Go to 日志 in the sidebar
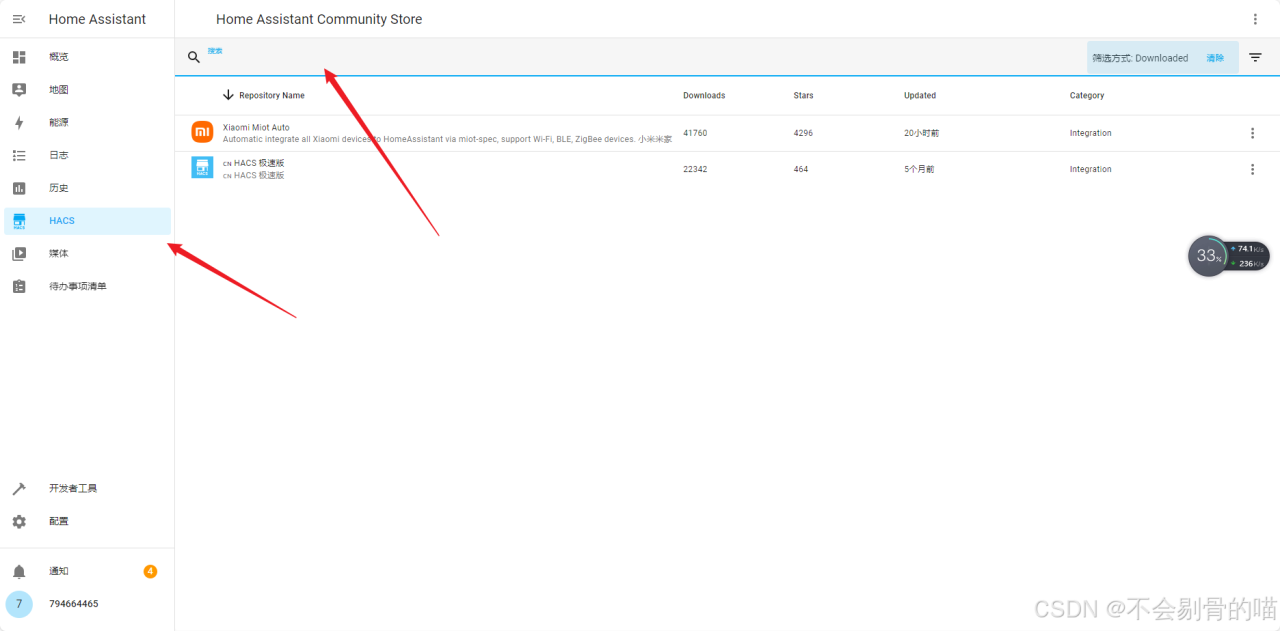 point(59,155)
